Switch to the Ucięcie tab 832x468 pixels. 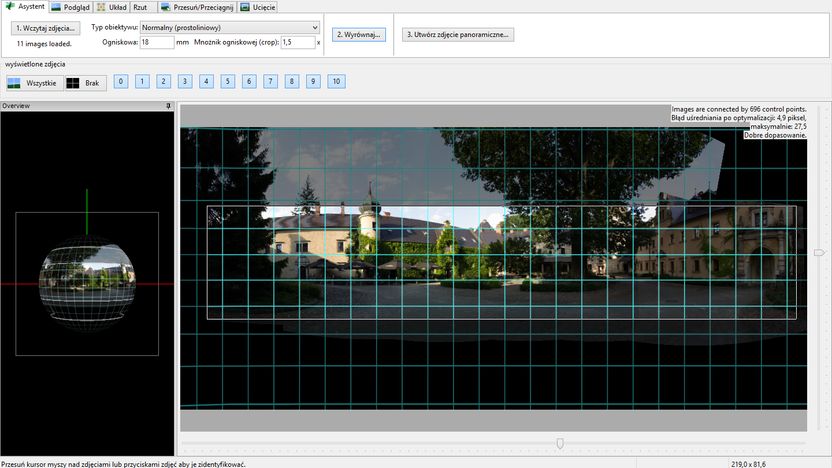[x=258, y=7]
